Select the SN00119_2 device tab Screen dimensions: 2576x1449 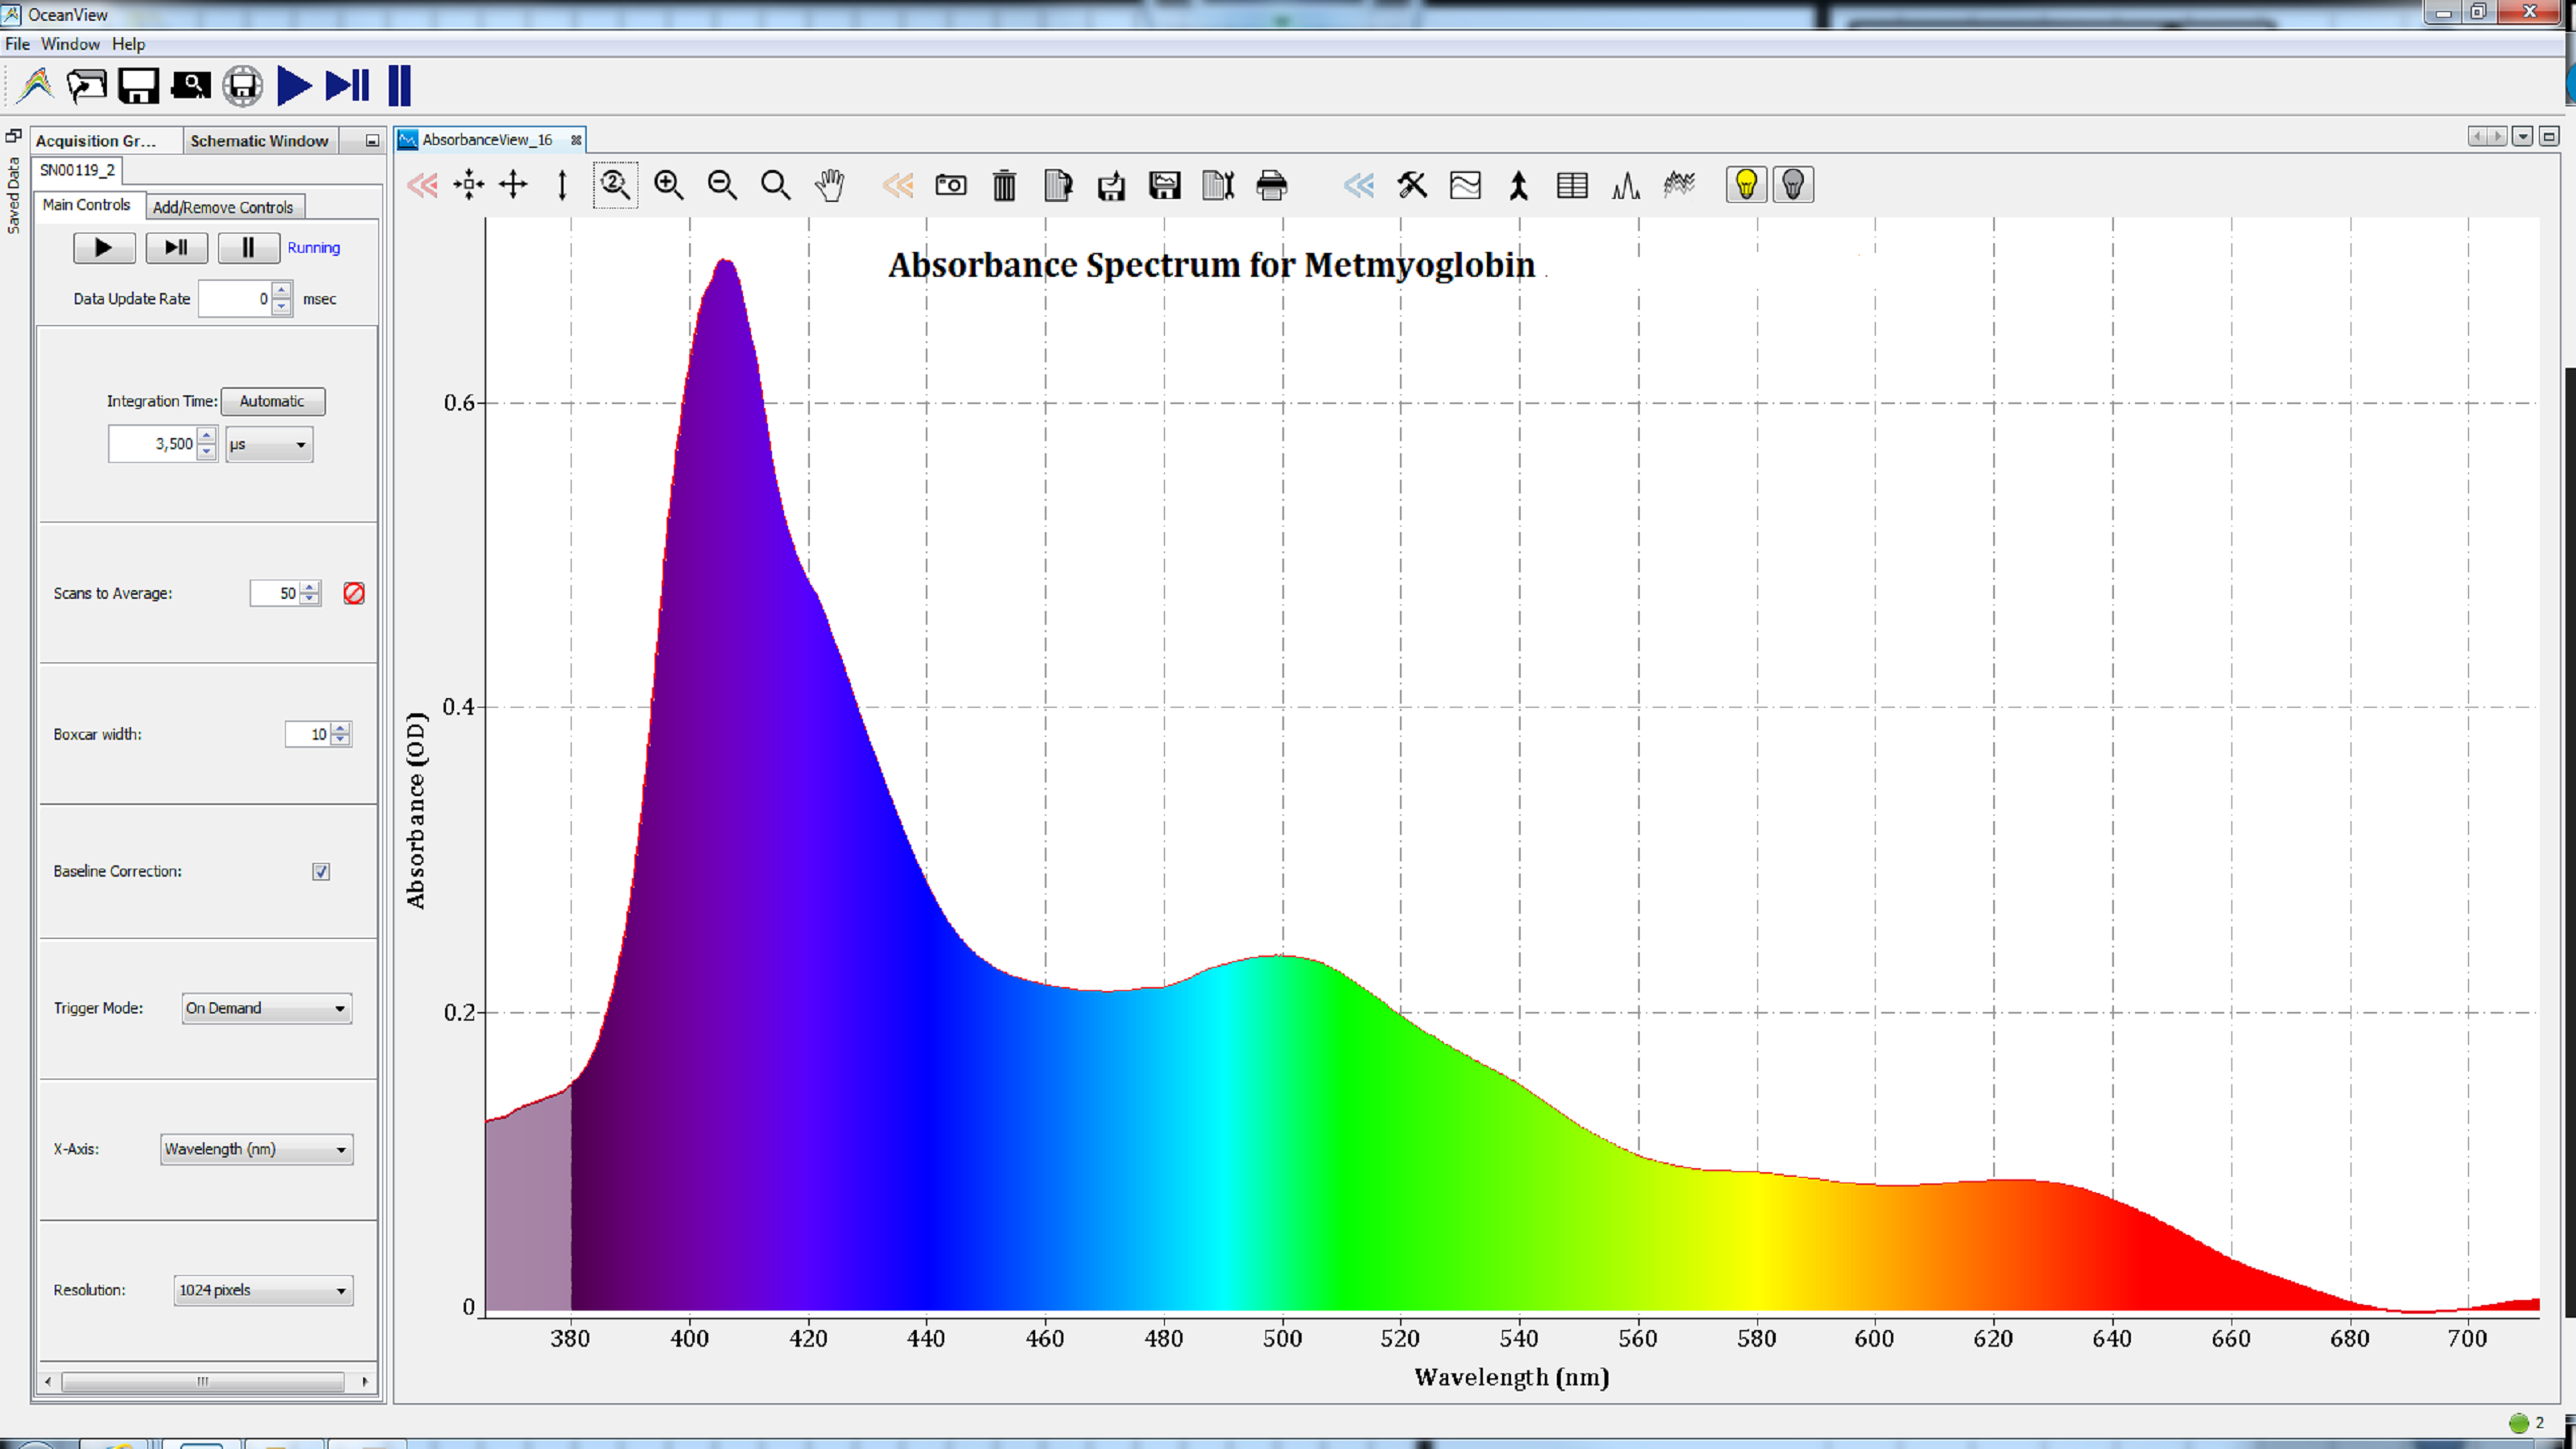point(77,170)
